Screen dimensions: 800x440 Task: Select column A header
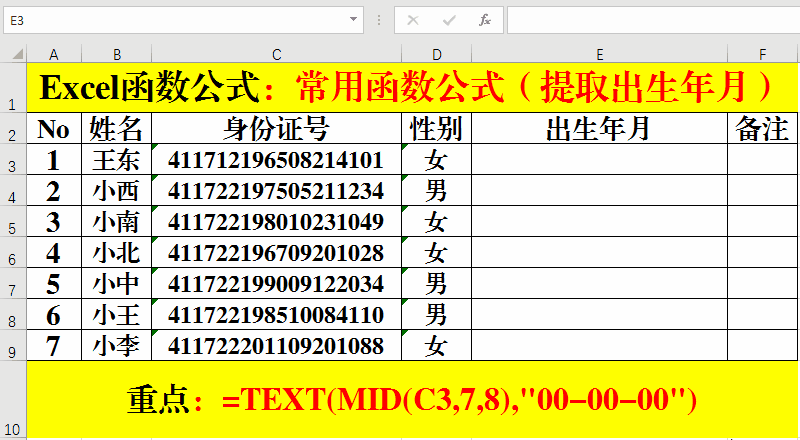(x=54, y=54)
